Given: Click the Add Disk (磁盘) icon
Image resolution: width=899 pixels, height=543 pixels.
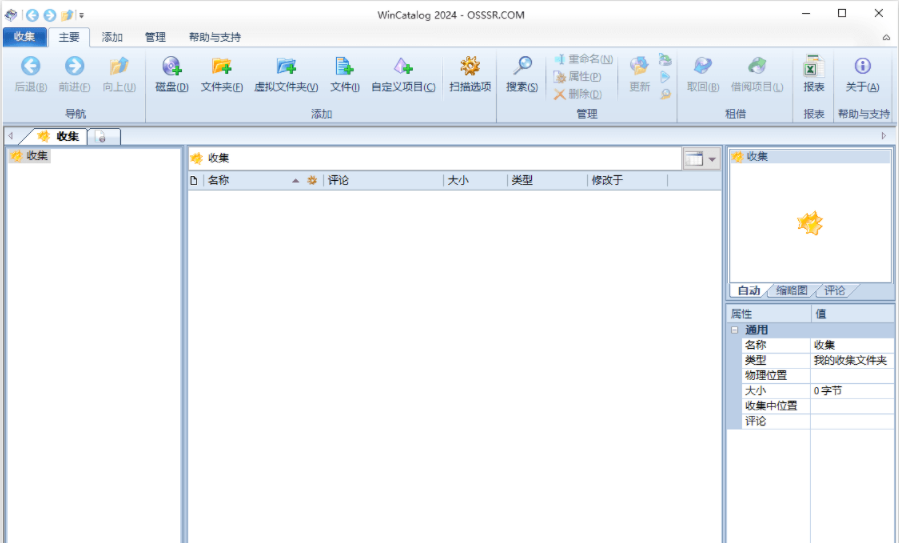Looking at the screenshot, I should tap(172, 67).
